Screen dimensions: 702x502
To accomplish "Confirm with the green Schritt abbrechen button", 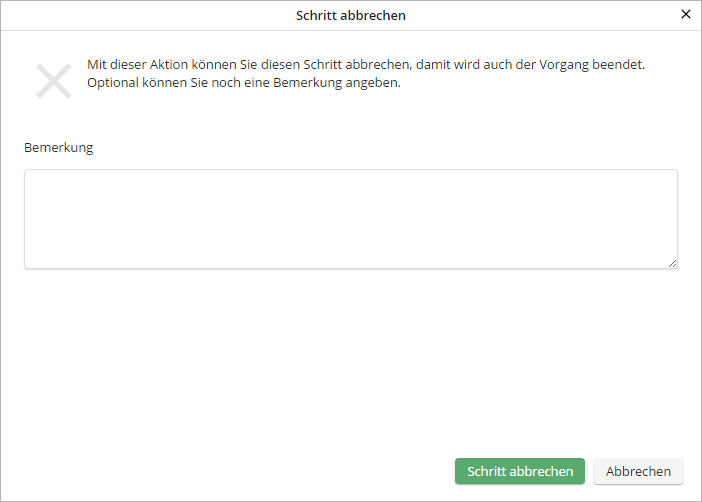I will (520, 471).
